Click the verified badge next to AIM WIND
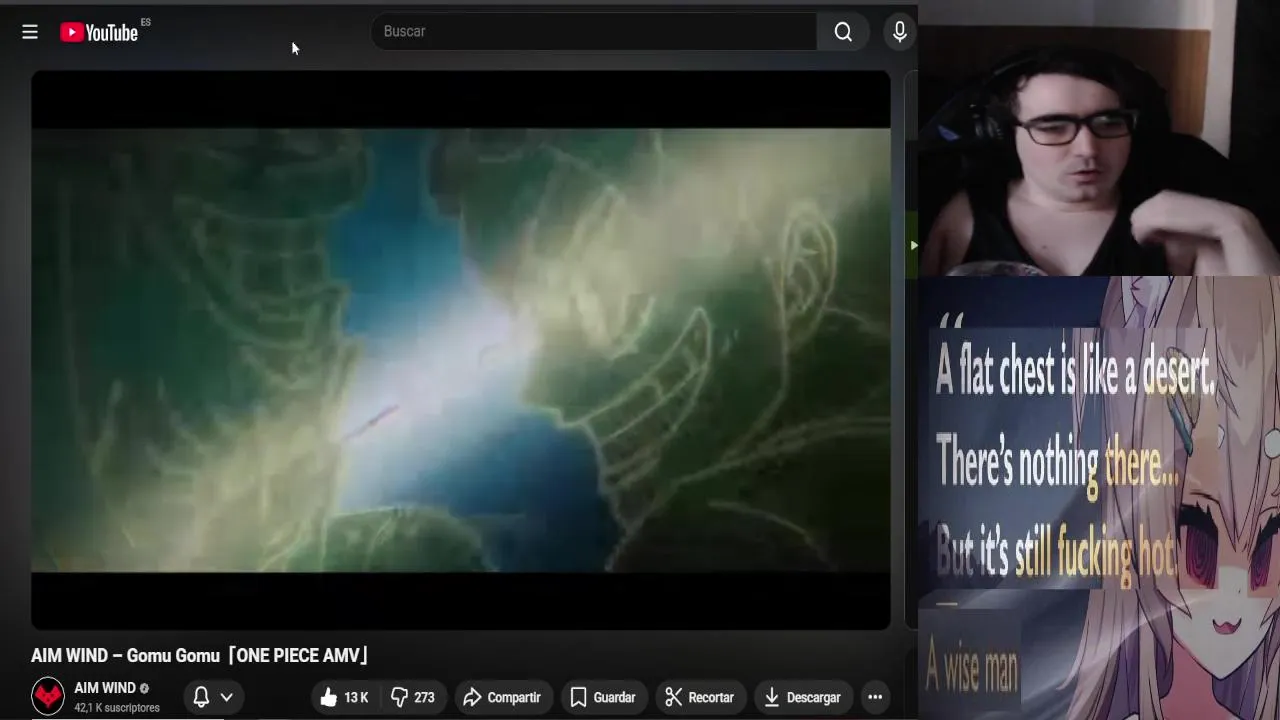The height and width of the screenshot is (720, 1280). coord(144,688)
